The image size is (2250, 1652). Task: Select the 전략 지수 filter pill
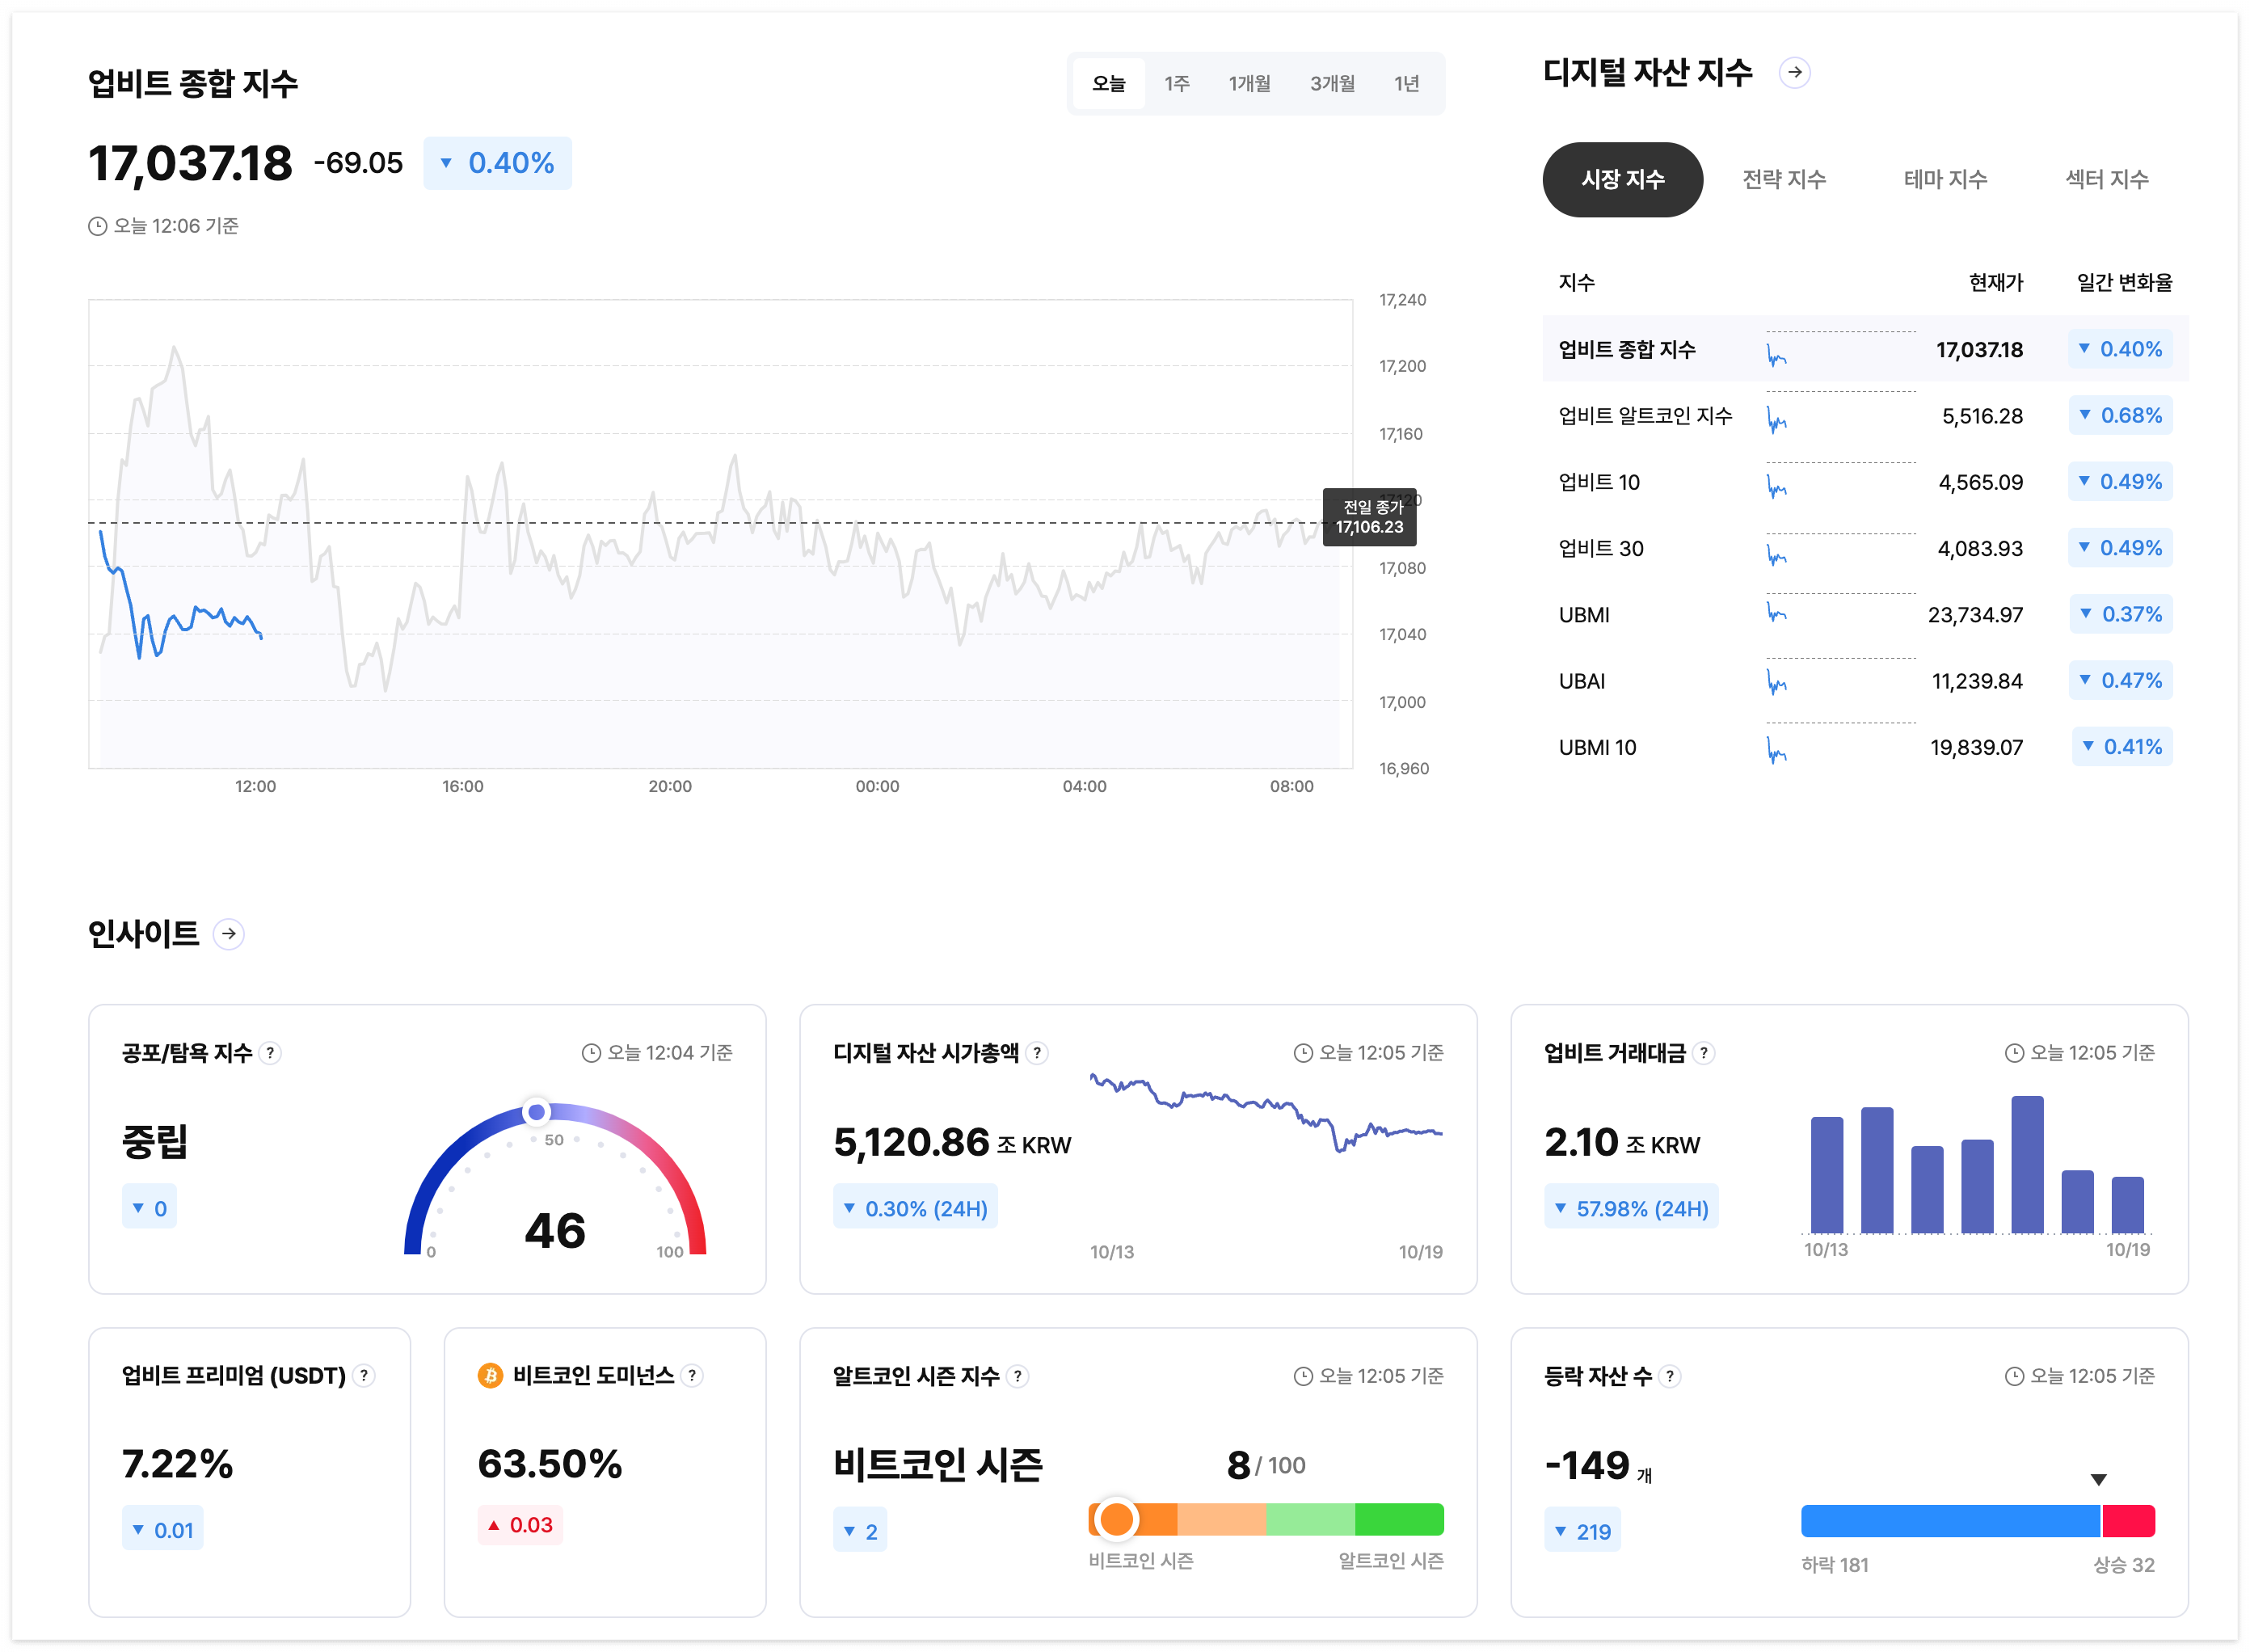(x=1784, y=179)
